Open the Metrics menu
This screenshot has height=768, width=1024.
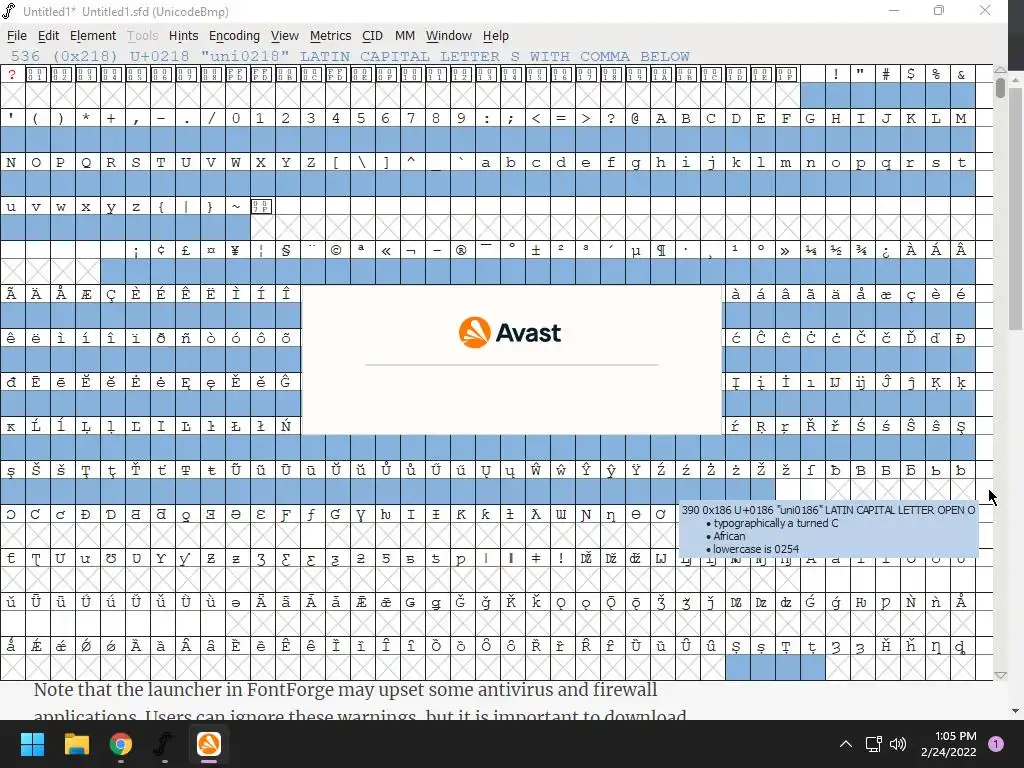pos(330,36)
